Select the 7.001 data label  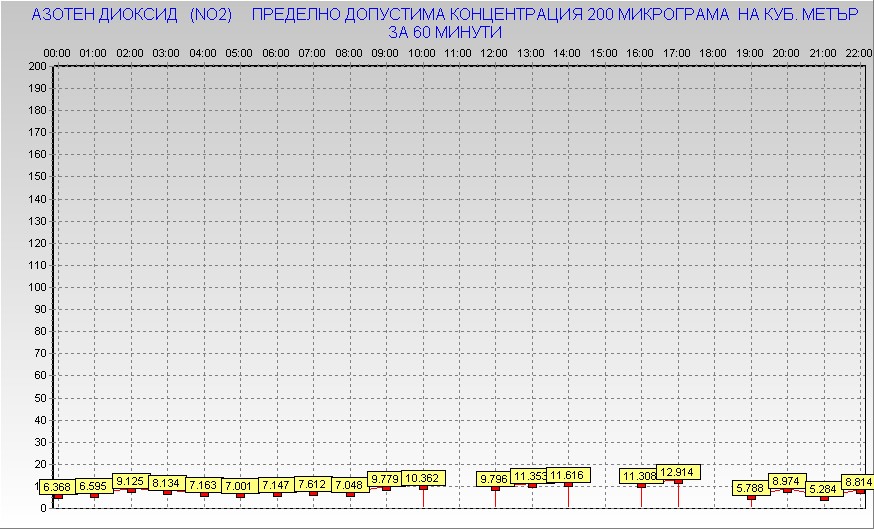(x=239, y=486)
